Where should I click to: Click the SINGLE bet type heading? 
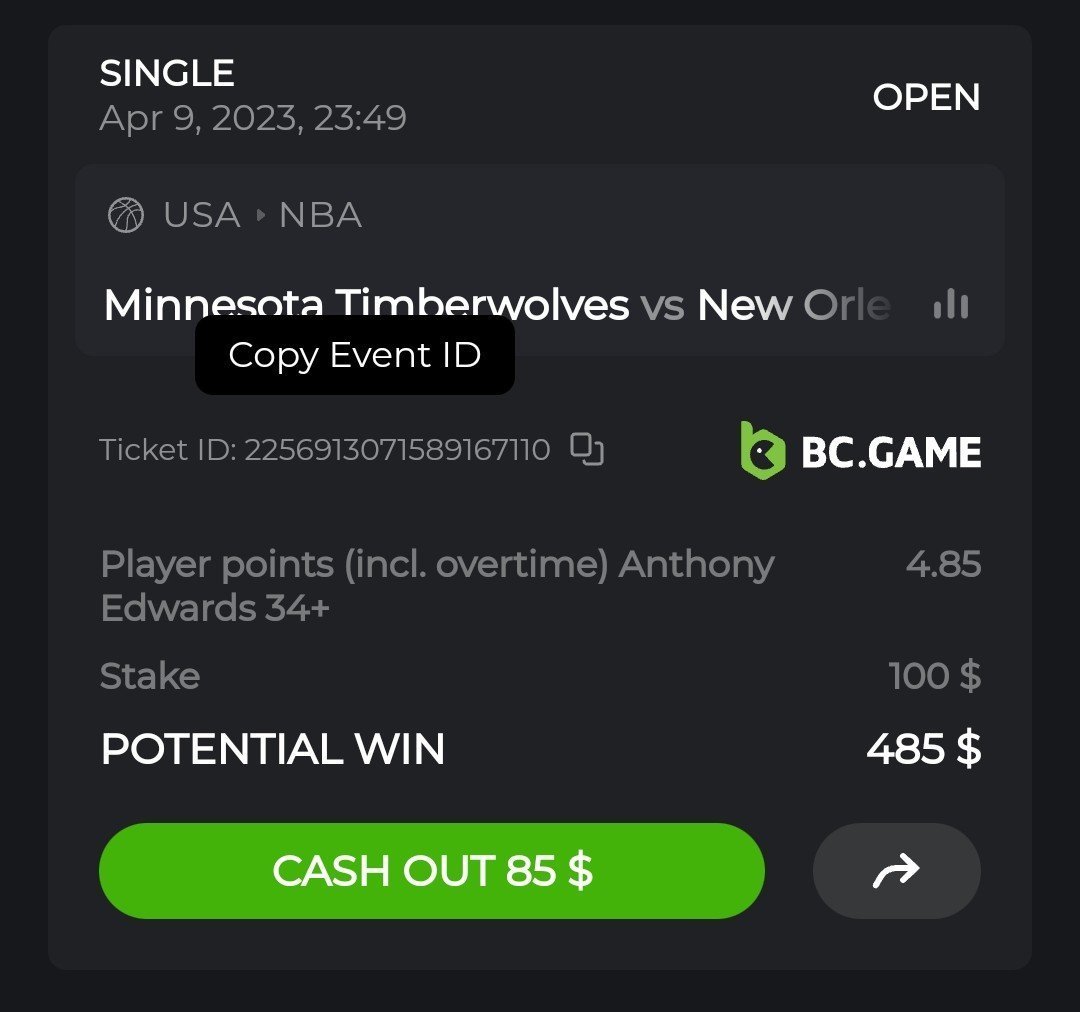tap(167, 73)
